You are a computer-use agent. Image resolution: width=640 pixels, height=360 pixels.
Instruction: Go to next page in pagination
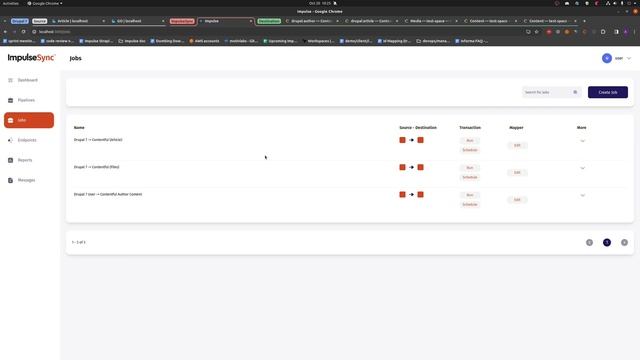click(624, 242)
